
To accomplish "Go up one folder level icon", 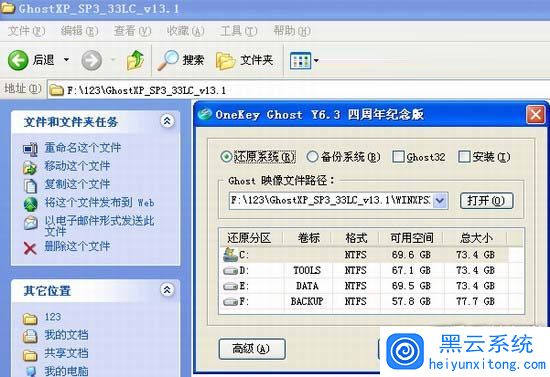I will (135, 60).
